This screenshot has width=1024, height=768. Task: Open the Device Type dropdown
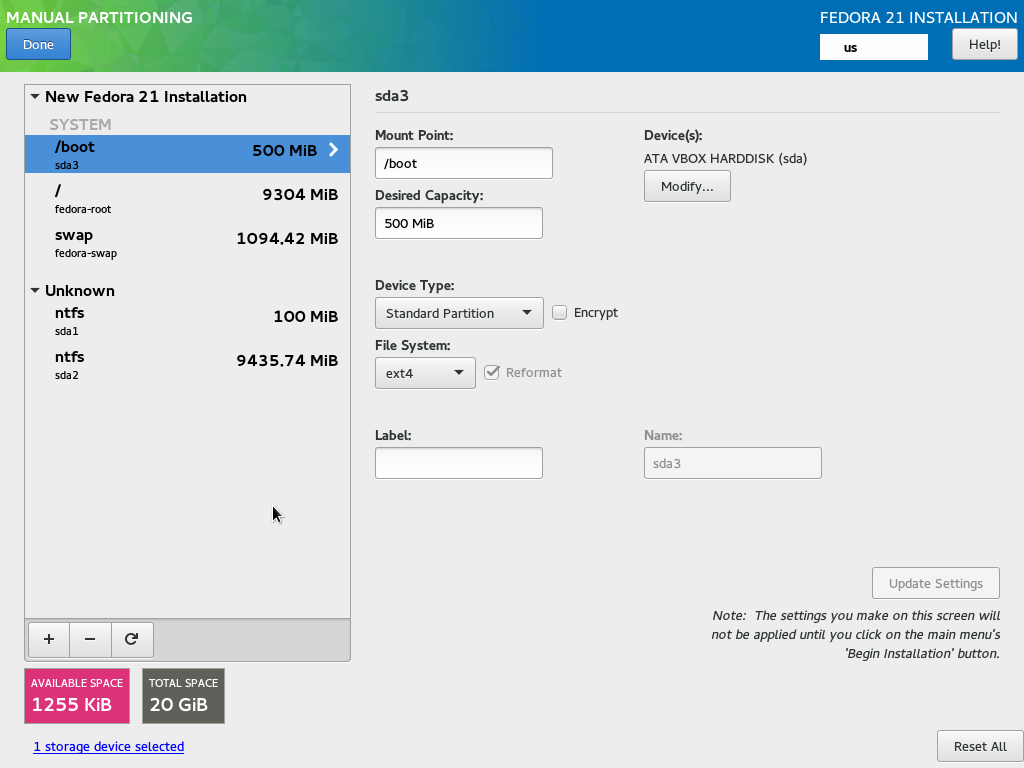click(459, 313)
